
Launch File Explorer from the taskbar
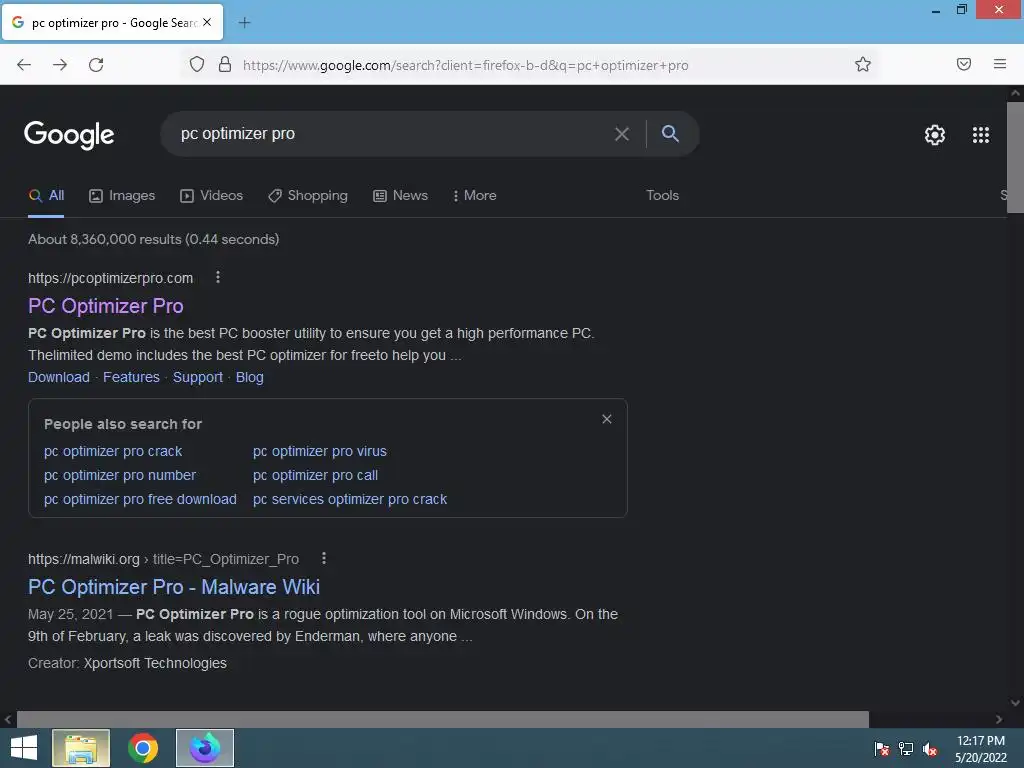point(81,748)
